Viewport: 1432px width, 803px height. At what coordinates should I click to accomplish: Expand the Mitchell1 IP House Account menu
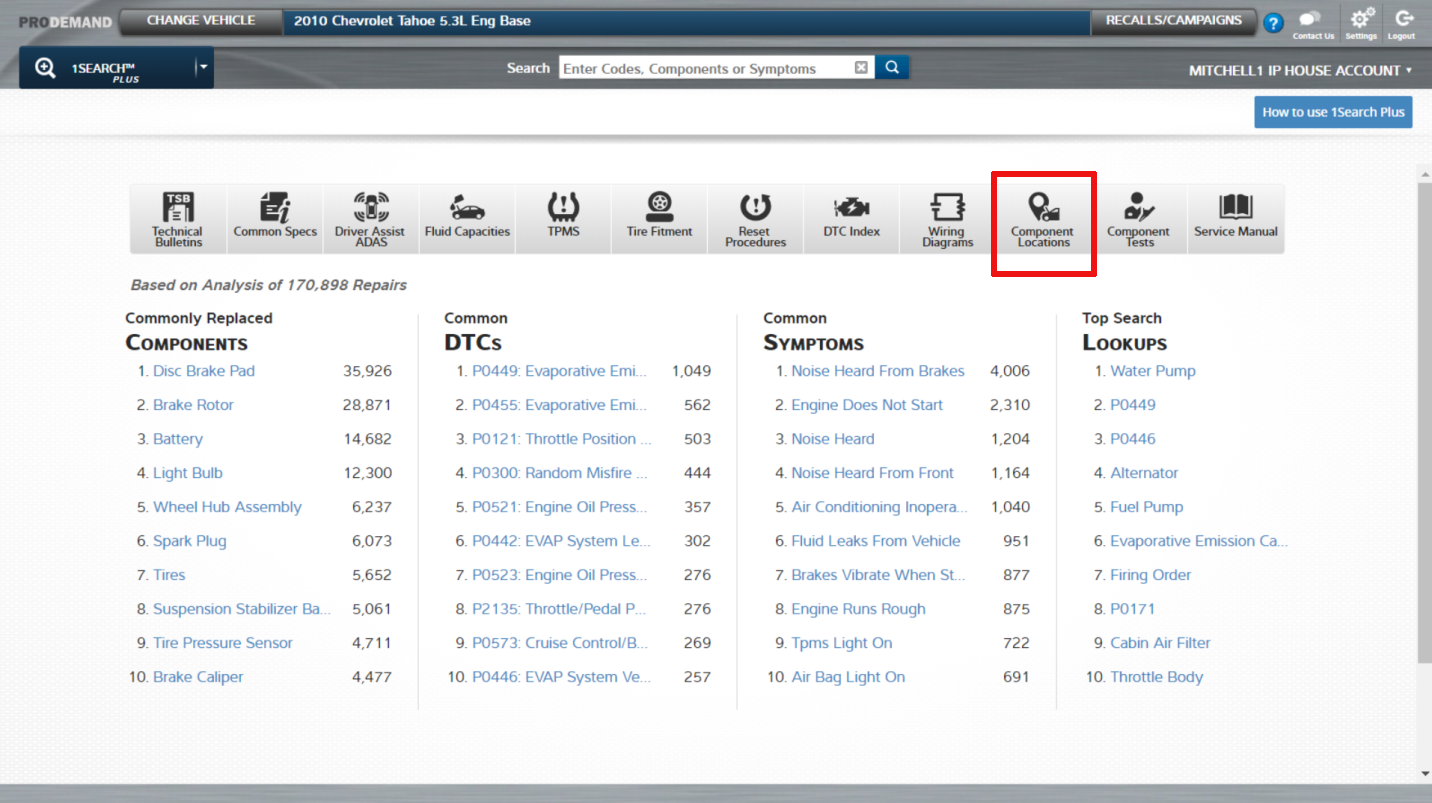[x=1299, y=71]
